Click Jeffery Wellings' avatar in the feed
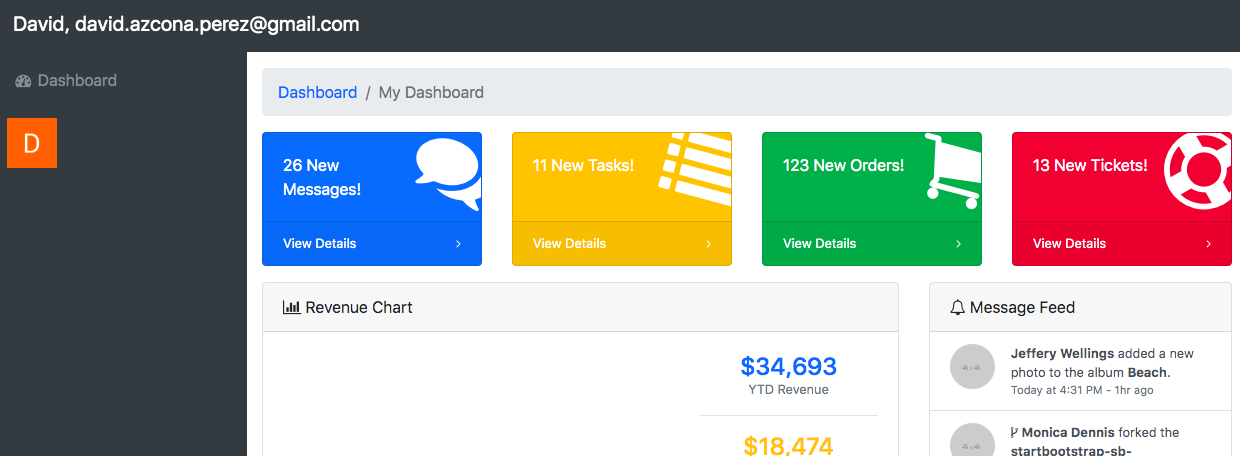The width and height of the screenshot is (1240, 456). point(972,367)
